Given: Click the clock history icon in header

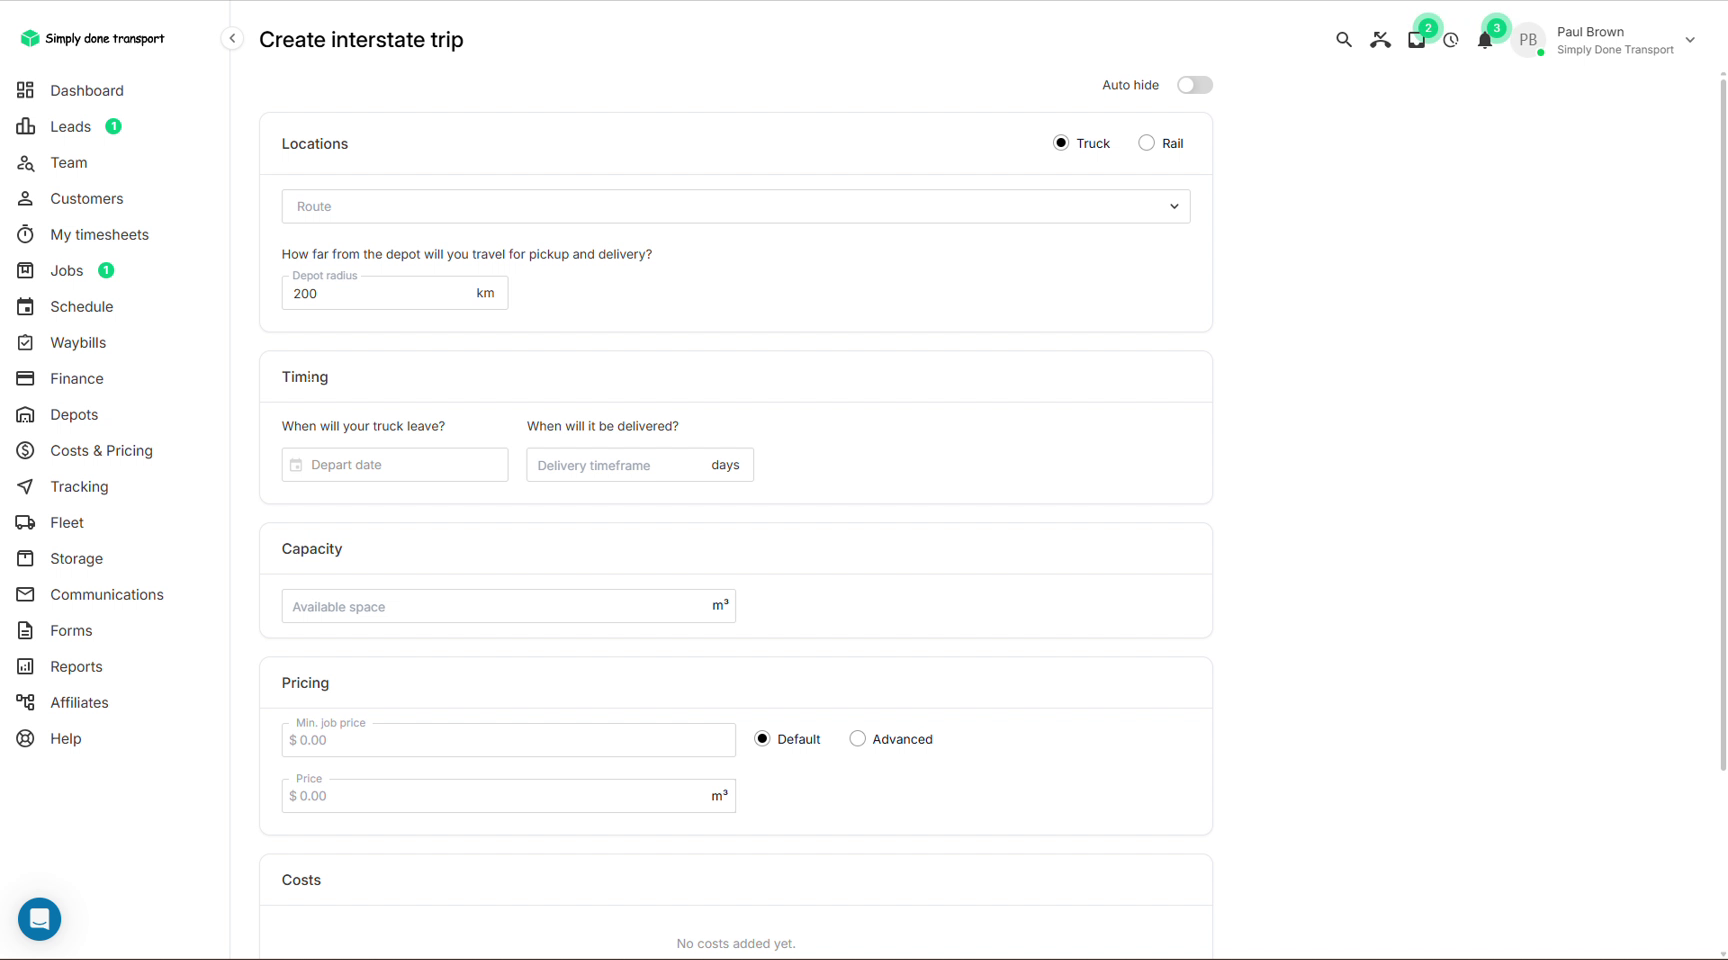Looking at the screenshot, I should tap(1451, 40).
